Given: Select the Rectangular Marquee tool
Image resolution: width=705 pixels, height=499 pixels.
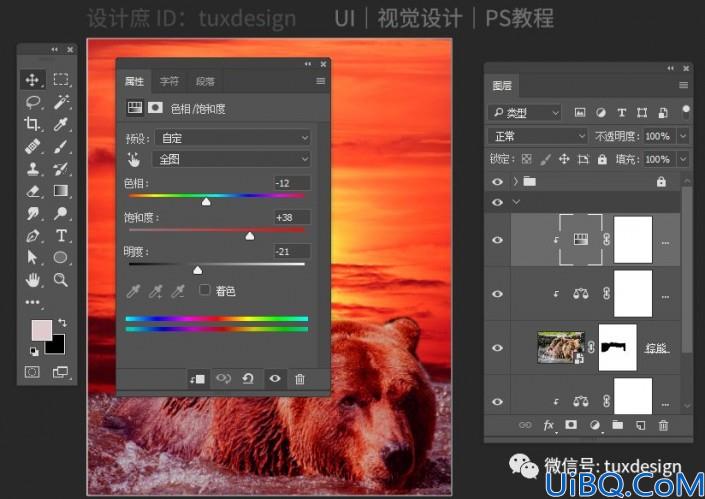Looking at the screenshot, I should click(x=61, y=80).
